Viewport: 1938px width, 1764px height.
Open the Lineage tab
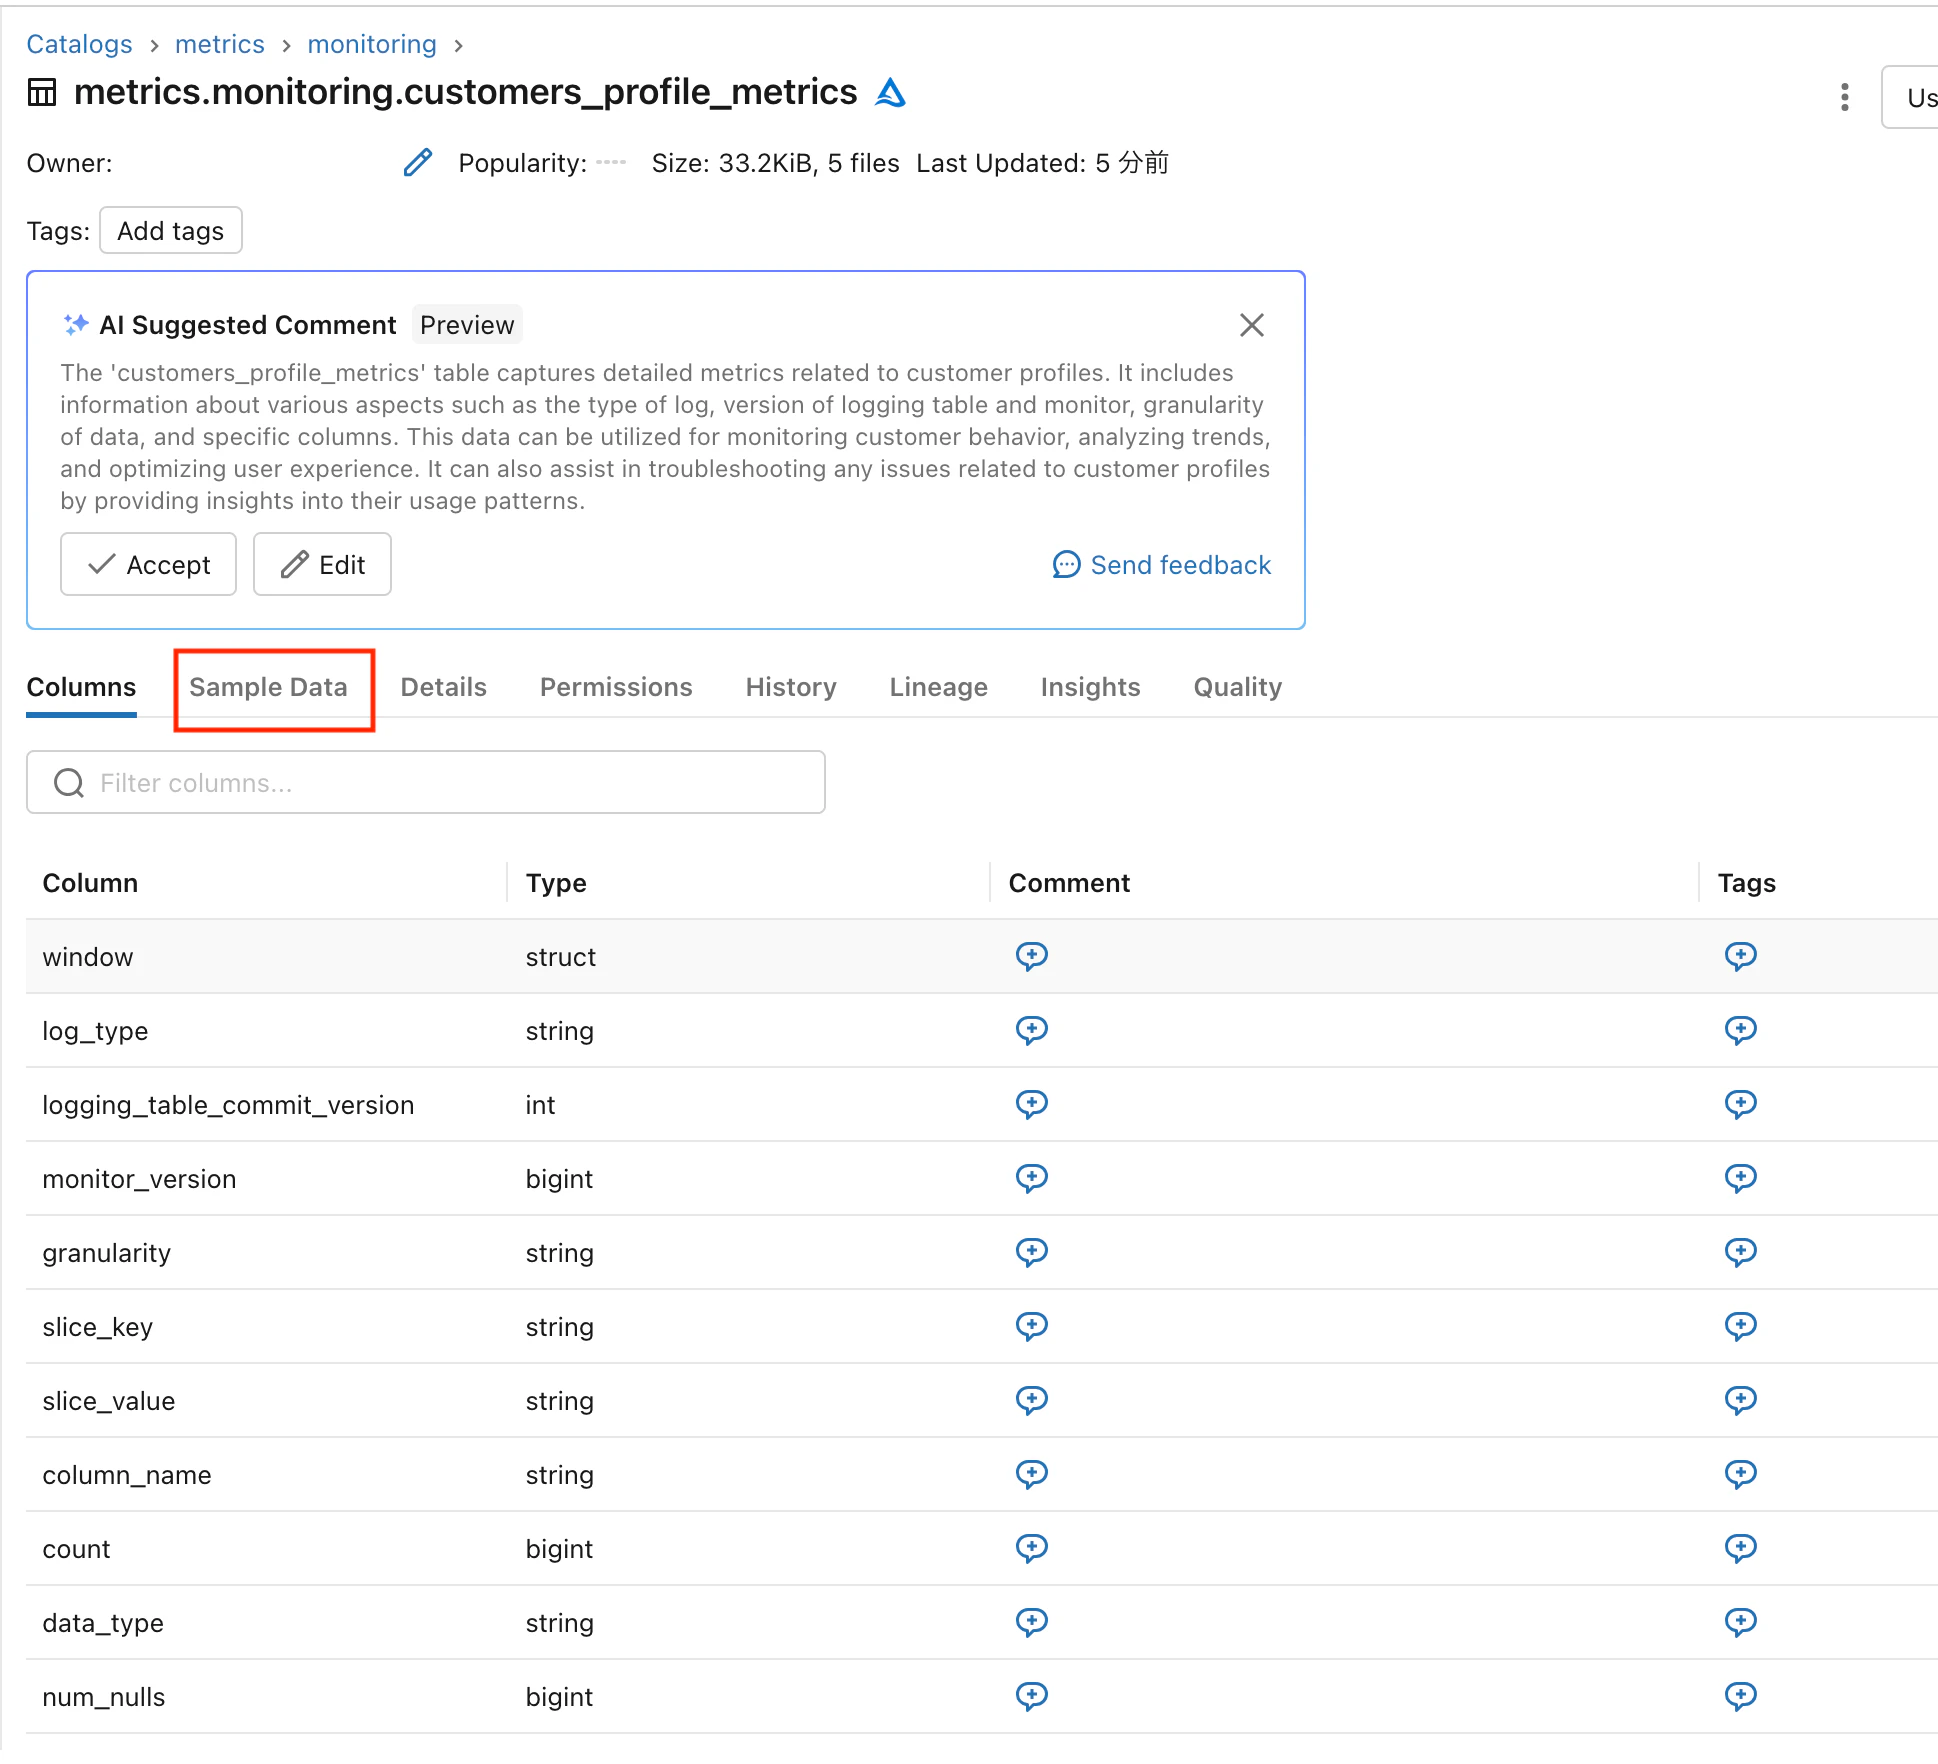pos(938,687)
